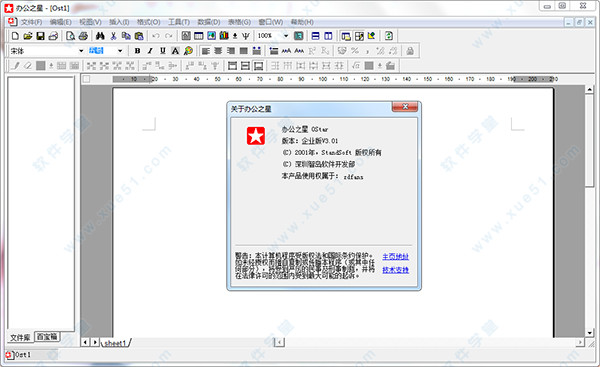Open the 帮助(H) menu
Viewport: 600px width, 367px height.
click(x=302, y=22)
